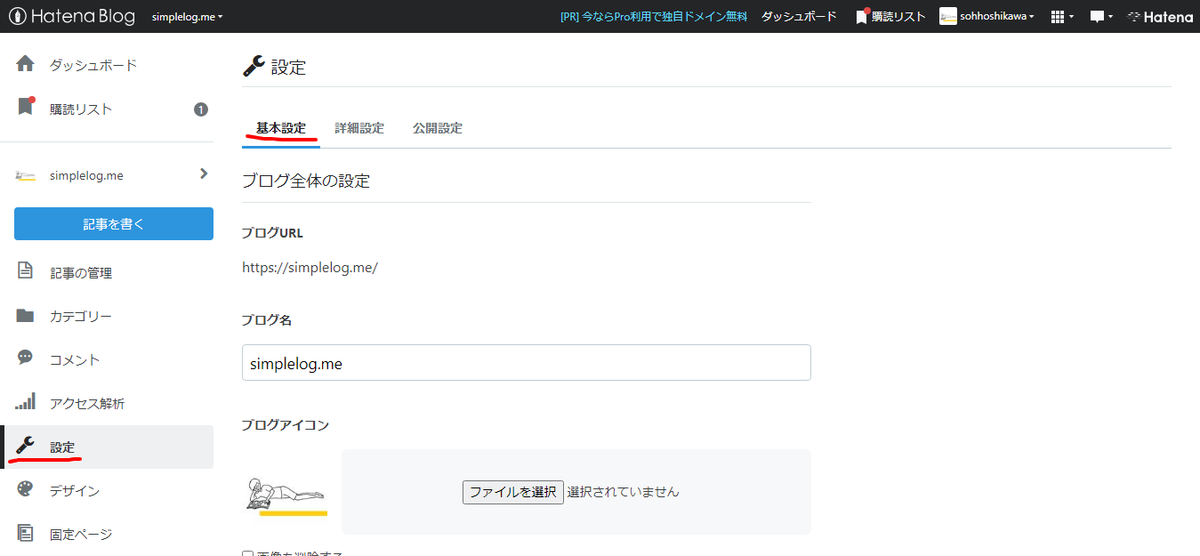Screen dimensions: 1200x556
Task: Open 設定 in the sidebar
Action: click(63, 448)
